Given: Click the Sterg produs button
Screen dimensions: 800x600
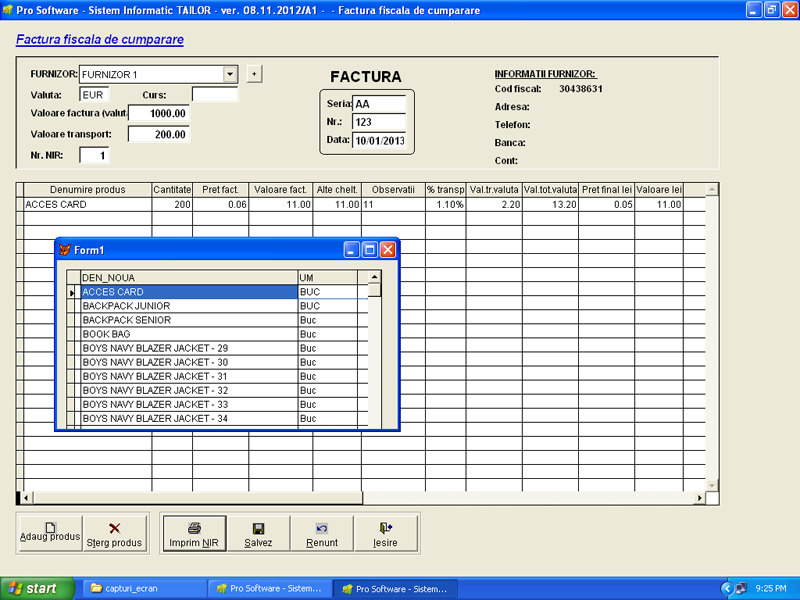Looking at the screenshot, I should [x=114, y=534].
